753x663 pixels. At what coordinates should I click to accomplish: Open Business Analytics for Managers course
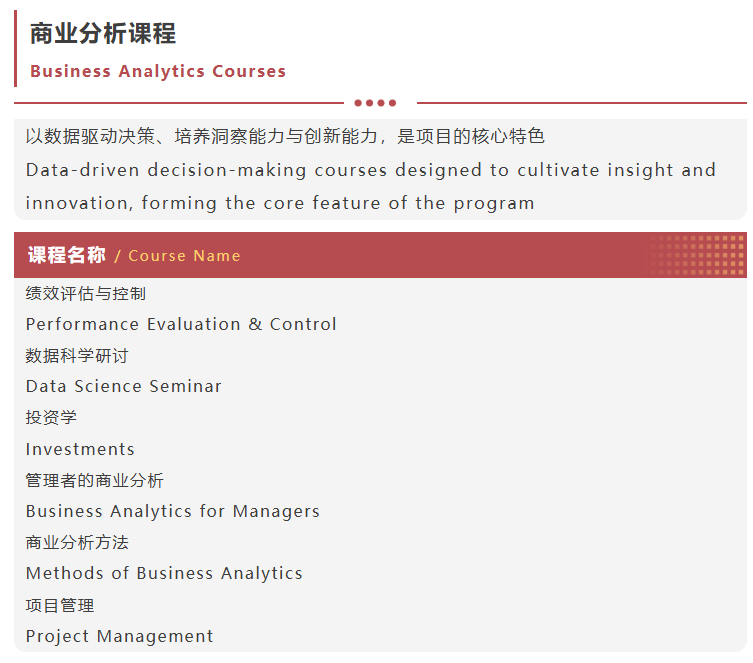(x=173, y=511)
